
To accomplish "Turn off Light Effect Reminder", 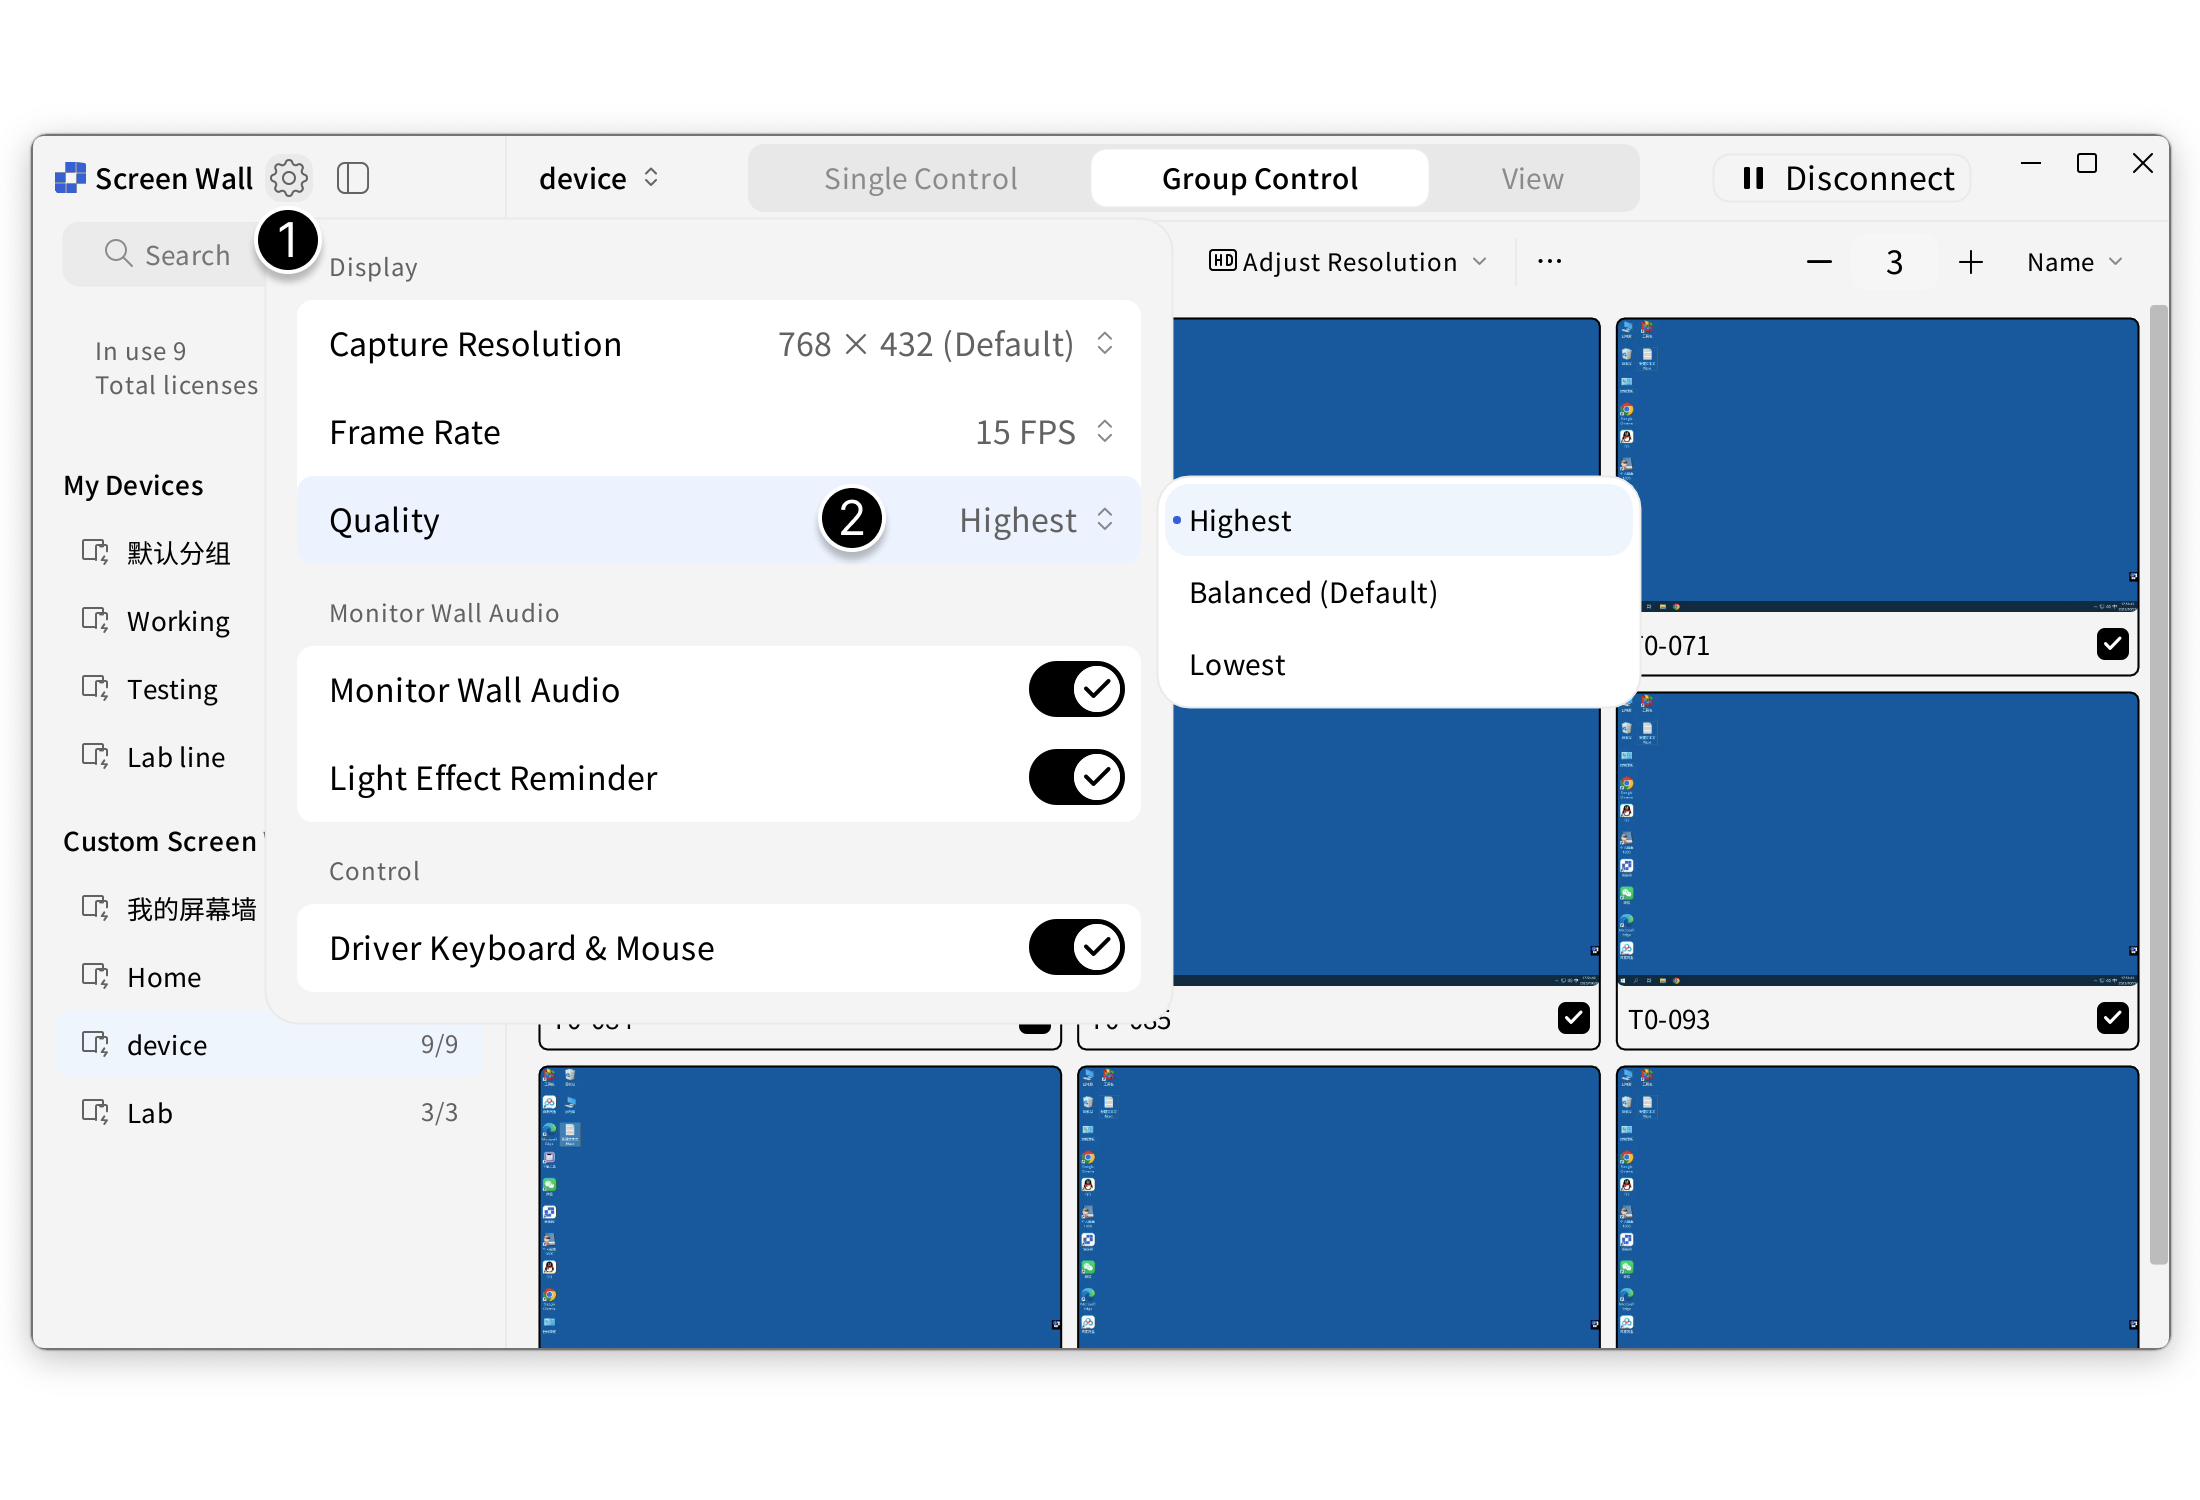I will (x=1076, y=777).
